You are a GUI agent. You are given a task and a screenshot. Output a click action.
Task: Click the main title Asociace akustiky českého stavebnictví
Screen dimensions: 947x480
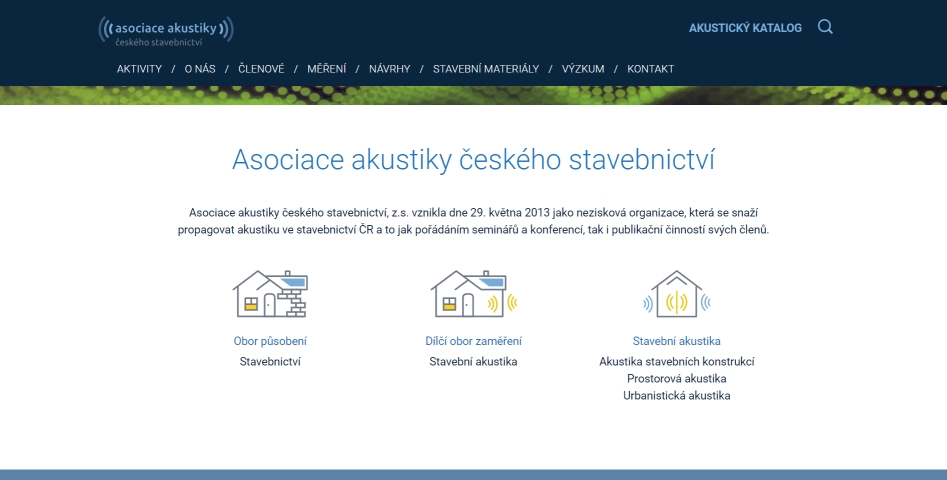coord(474,159)
